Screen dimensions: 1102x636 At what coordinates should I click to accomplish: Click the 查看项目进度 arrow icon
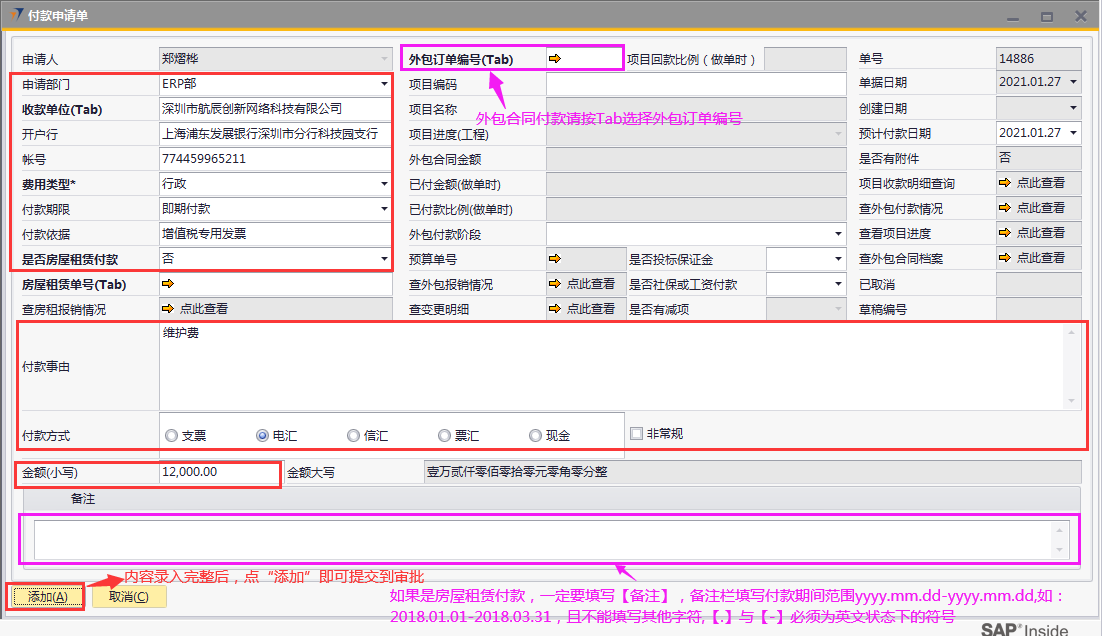(1005, 233)
